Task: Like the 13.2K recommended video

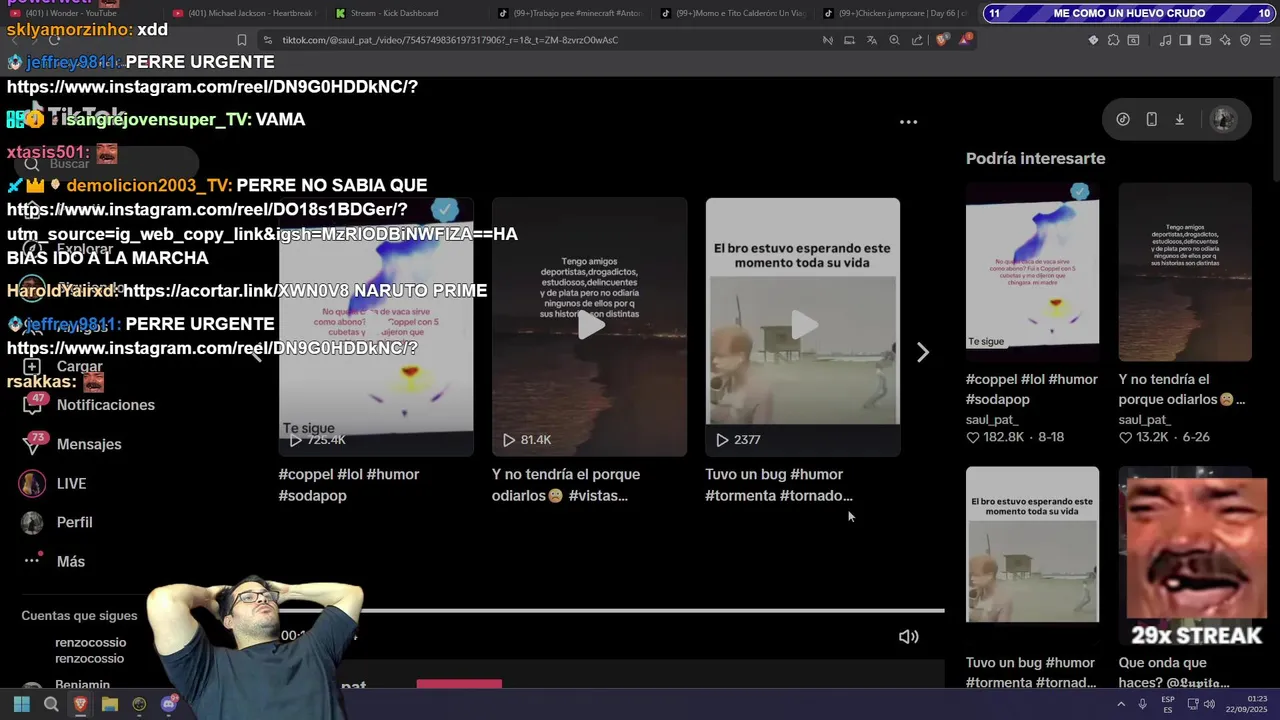Action: coord(1126,438)
